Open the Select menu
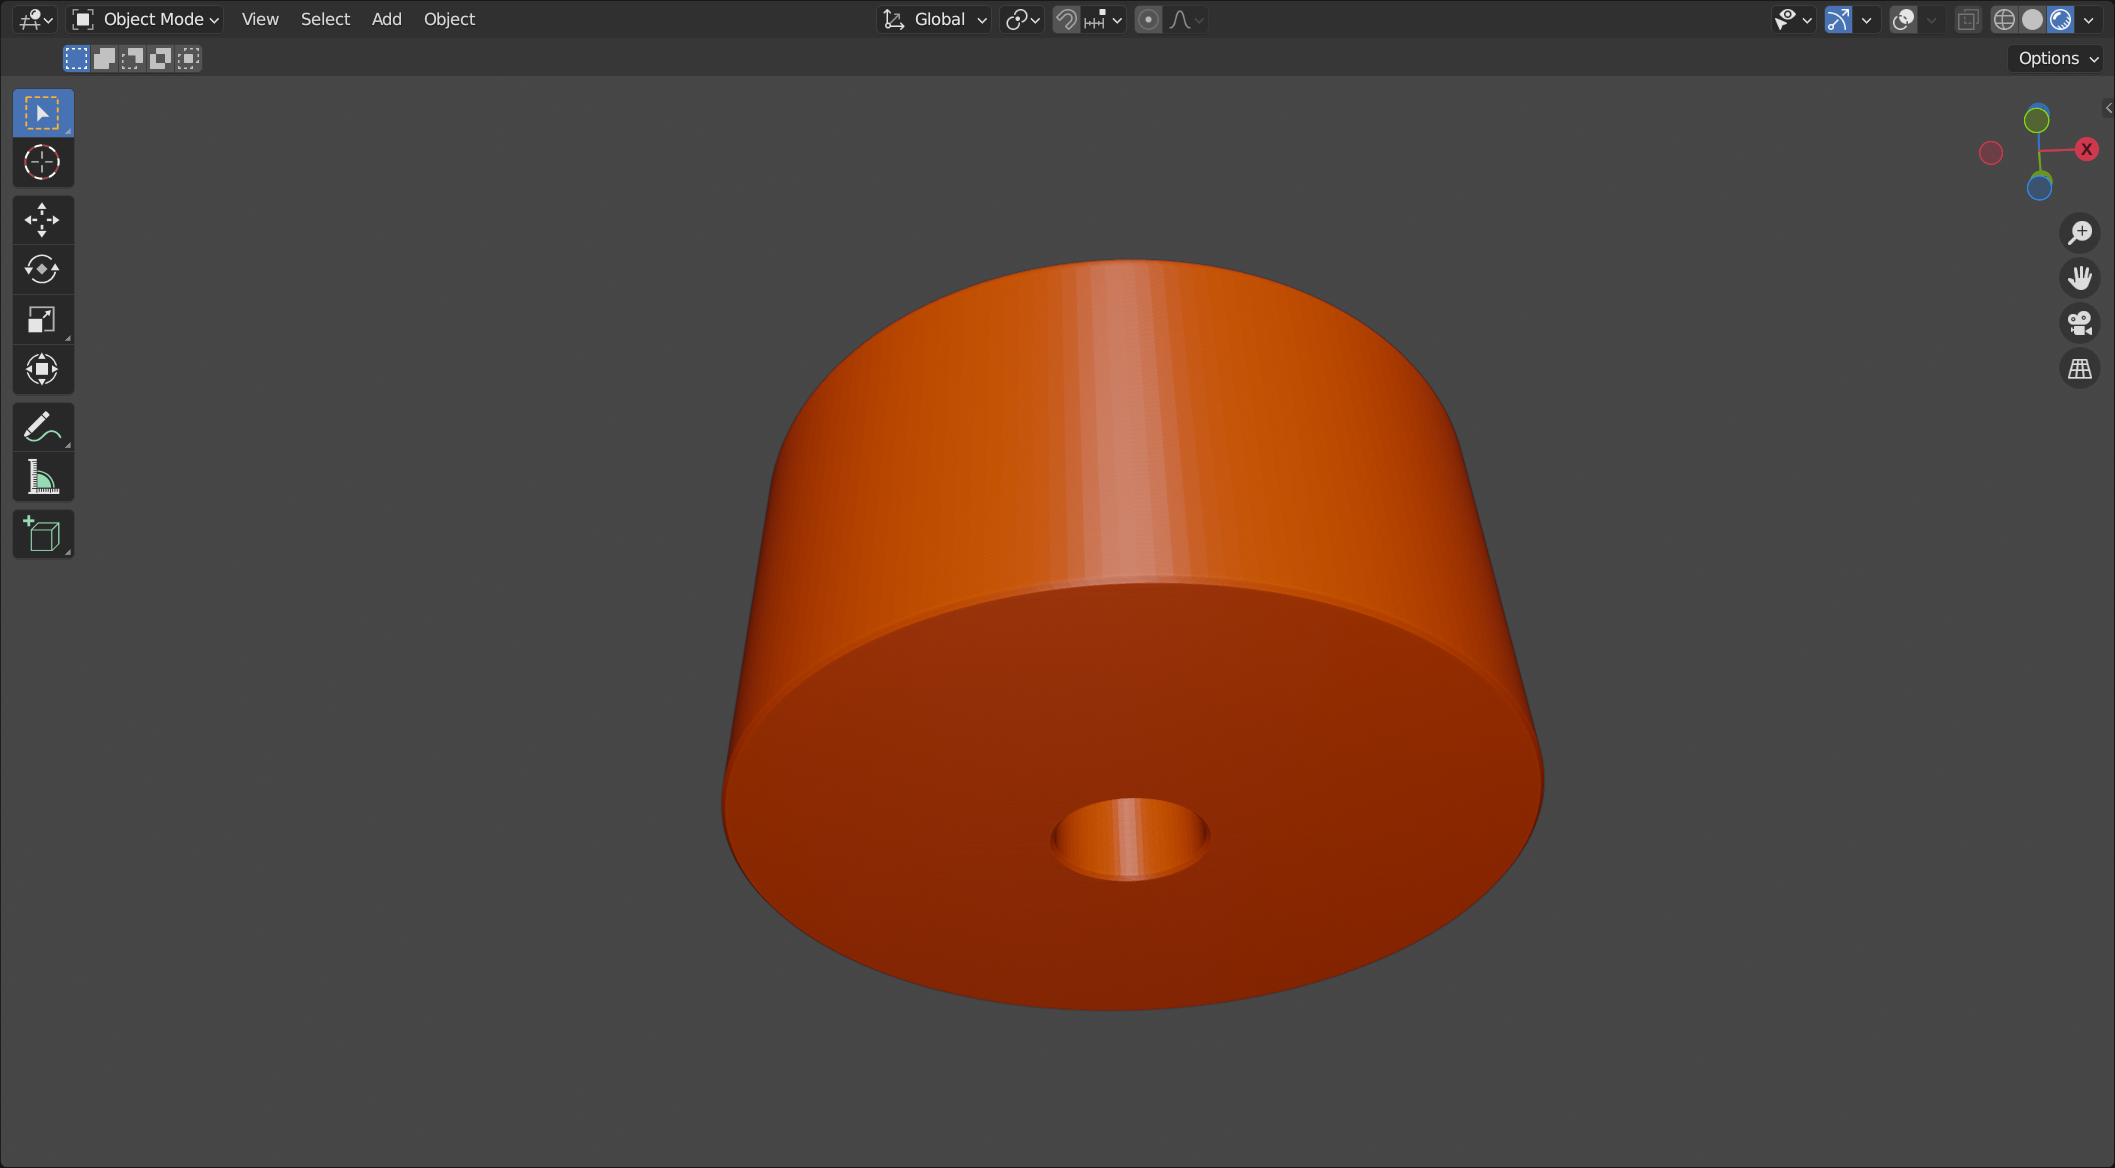Image resolution: width=2115 pixels, height=1168 pixels. pos(325,19)
